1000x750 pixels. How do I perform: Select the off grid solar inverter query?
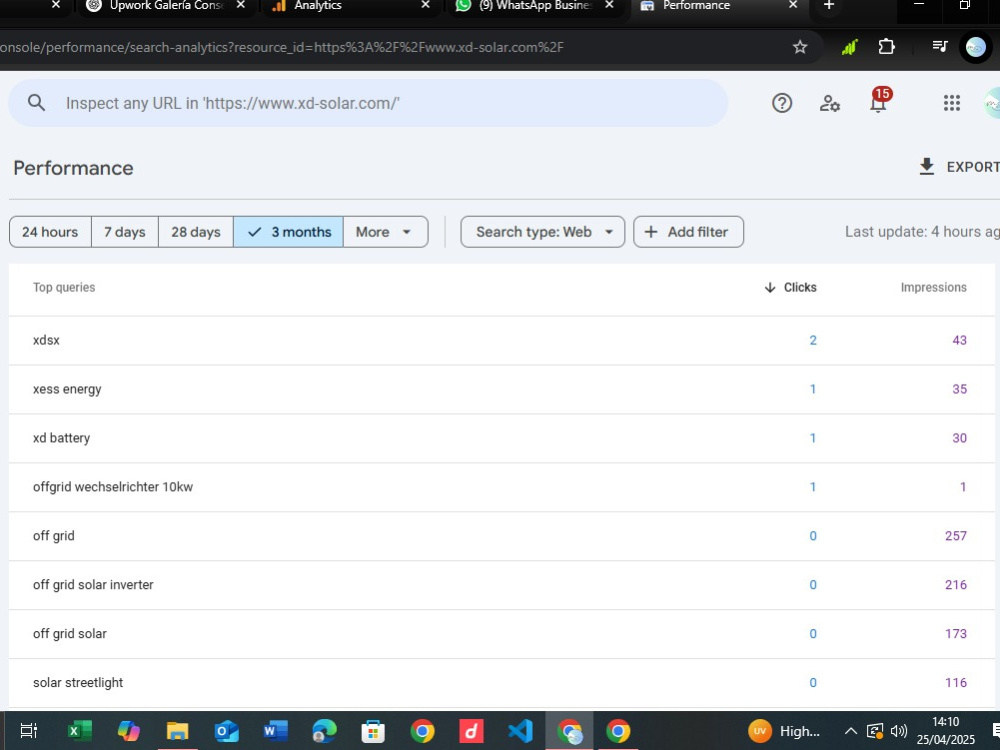[x=501, y=585]
